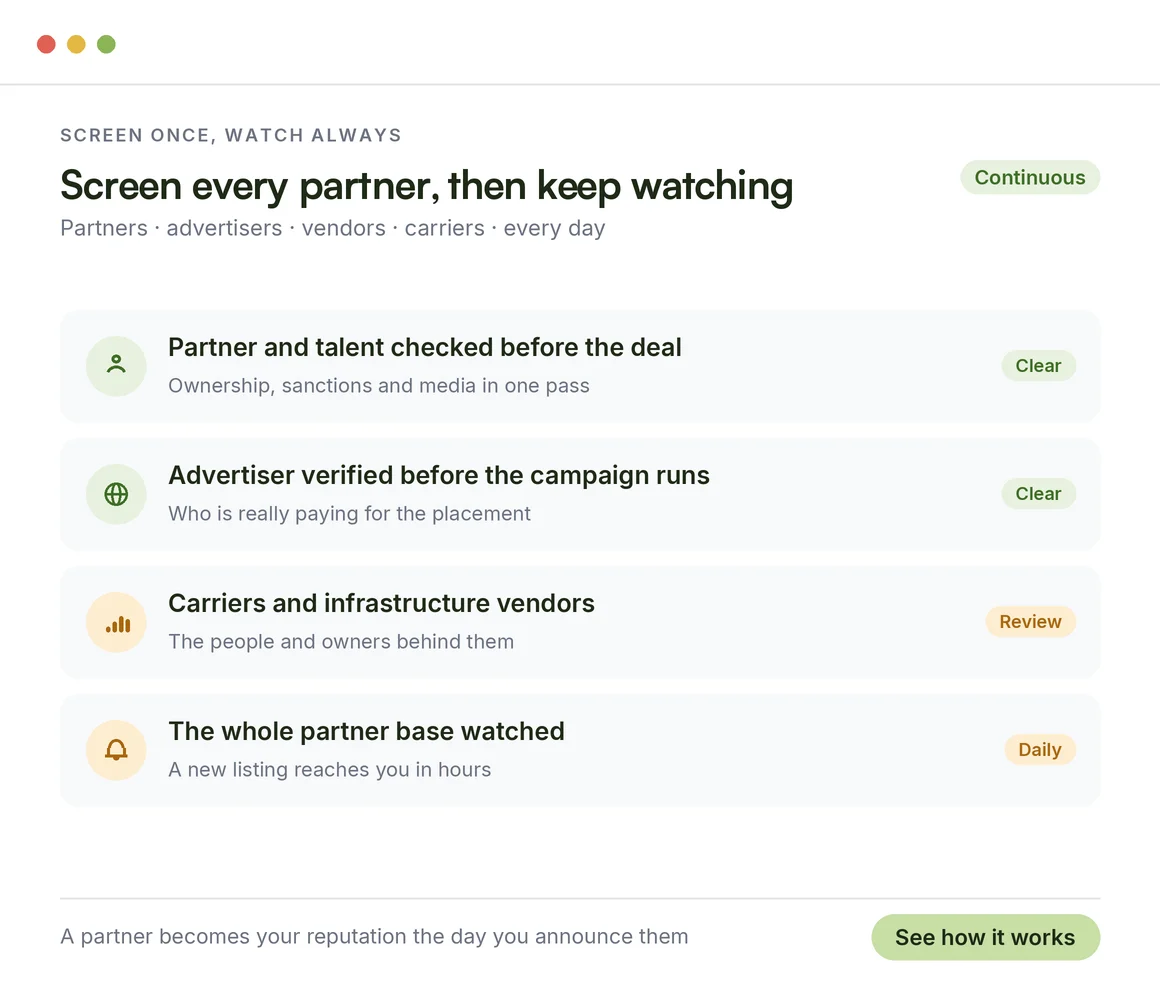Click the bell icon beside whole partner base
The height and width of the screenshot is (1000, 1160).
click(x=116, y=749)
